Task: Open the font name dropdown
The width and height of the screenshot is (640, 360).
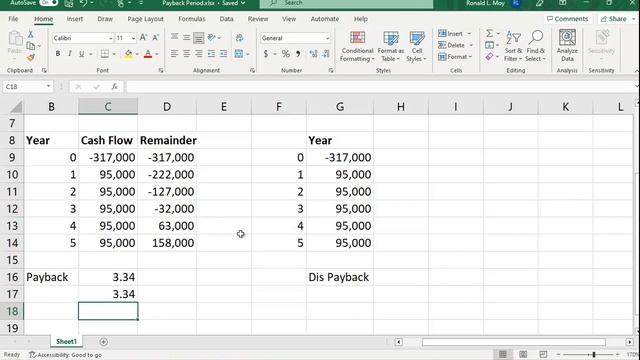Action: pos(110,38)
